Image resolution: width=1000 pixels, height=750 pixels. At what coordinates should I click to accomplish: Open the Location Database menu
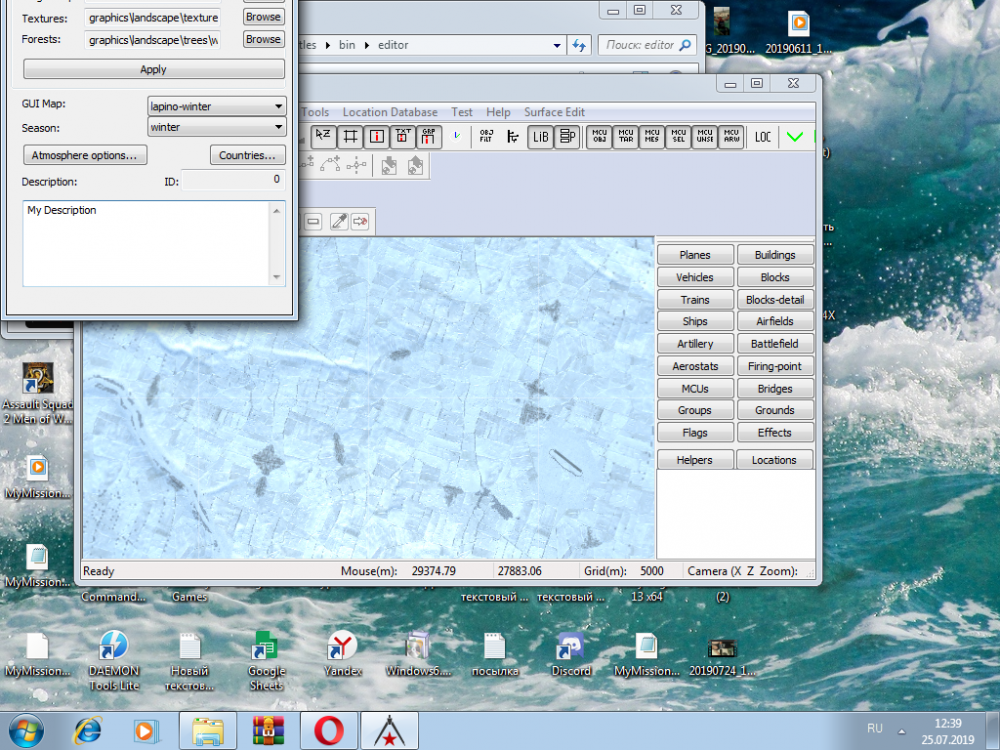(389, 112)
